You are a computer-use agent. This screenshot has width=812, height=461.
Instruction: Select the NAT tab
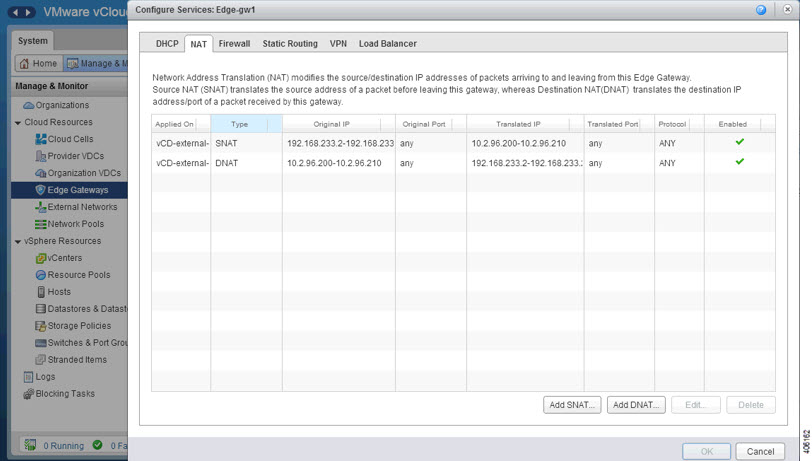[x=198, y=44]
